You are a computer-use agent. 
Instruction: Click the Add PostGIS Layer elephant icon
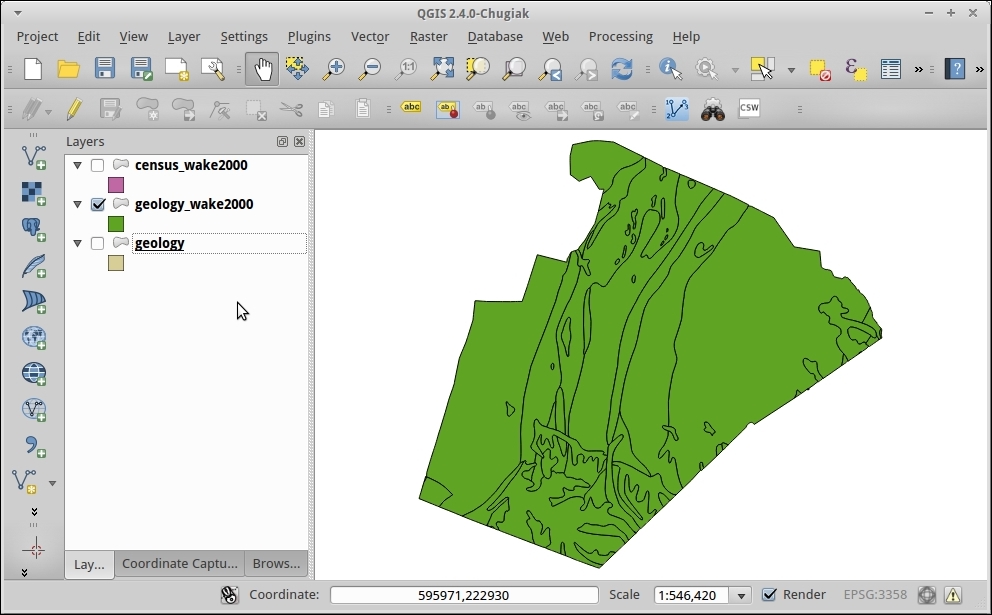[x=34, y=229]
